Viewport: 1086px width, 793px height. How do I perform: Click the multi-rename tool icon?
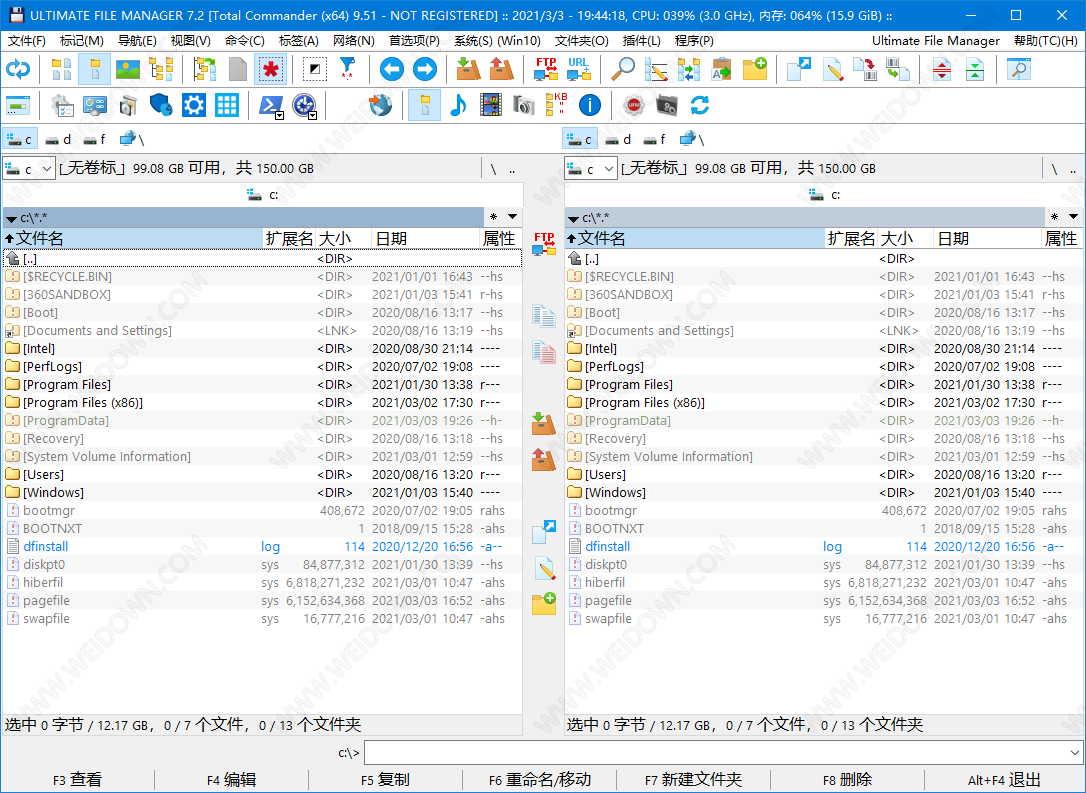[x=656, y=69]
